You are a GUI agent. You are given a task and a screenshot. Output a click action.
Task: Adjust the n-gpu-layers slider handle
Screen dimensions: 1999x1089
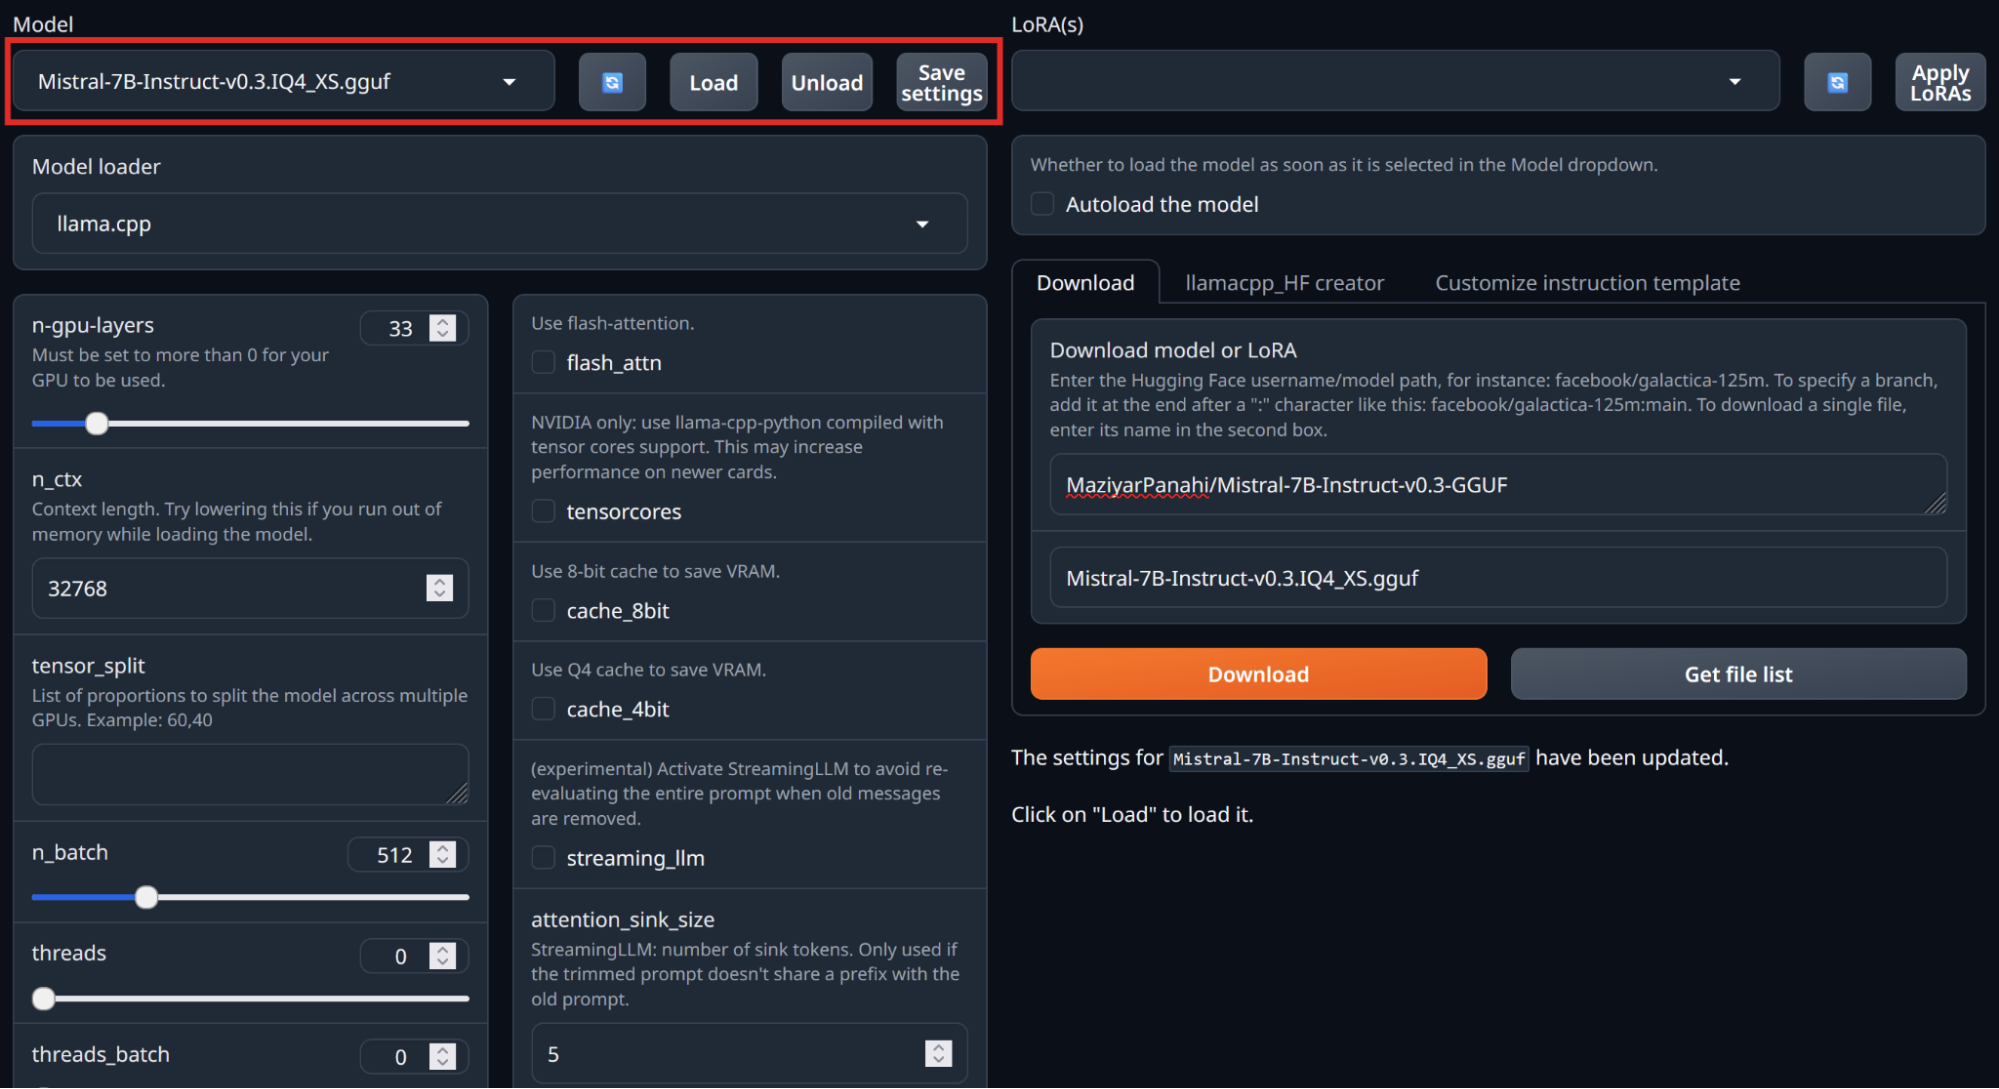pyautogui.click(x=96, y=423)
